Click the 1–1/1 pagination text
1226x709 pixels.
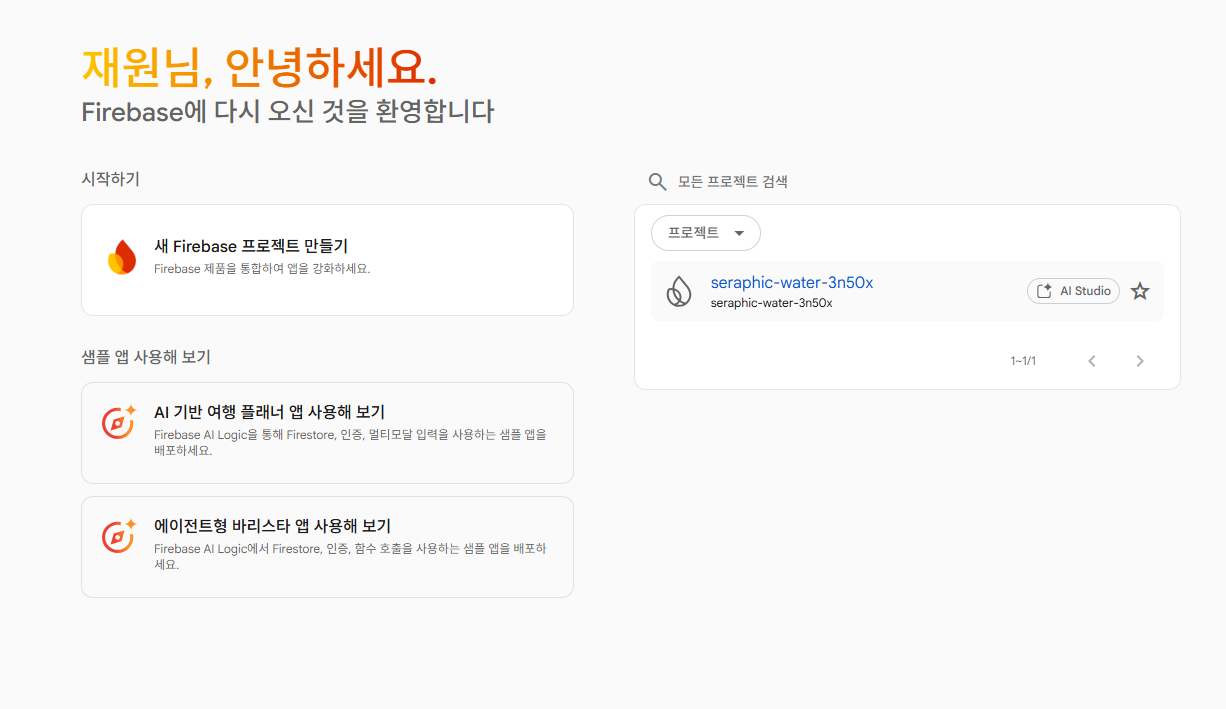coord(1023,361)
